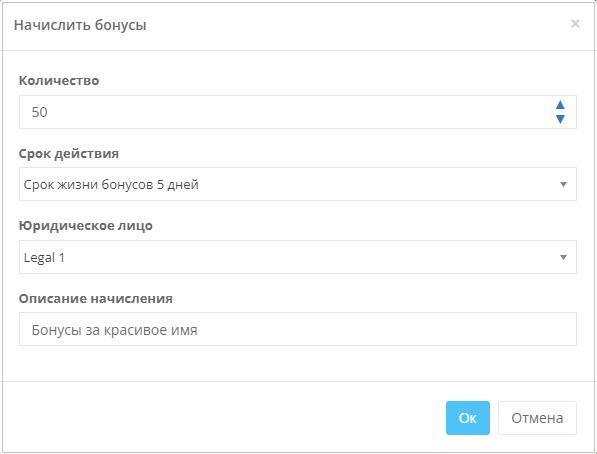Viewport: 597px width, 454px height.
Task: Click blank header area right of title
Action: point(358,25)
